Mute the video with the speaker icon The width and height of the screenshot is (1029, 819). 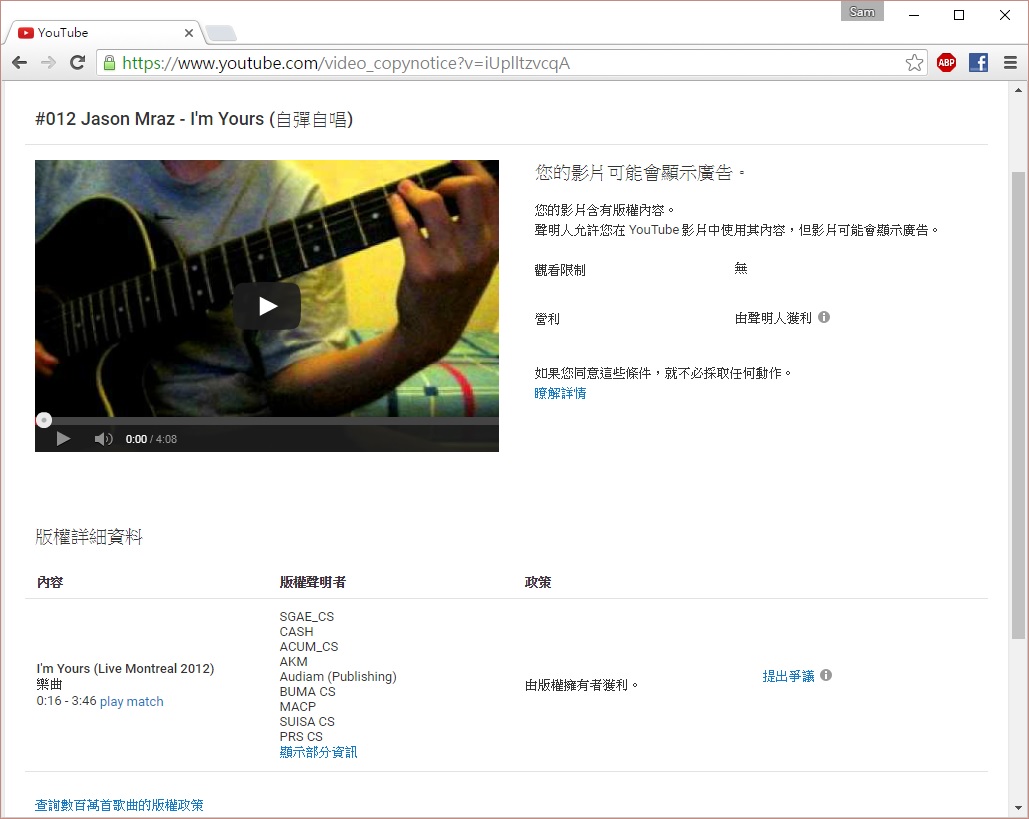tap(103, 438)
